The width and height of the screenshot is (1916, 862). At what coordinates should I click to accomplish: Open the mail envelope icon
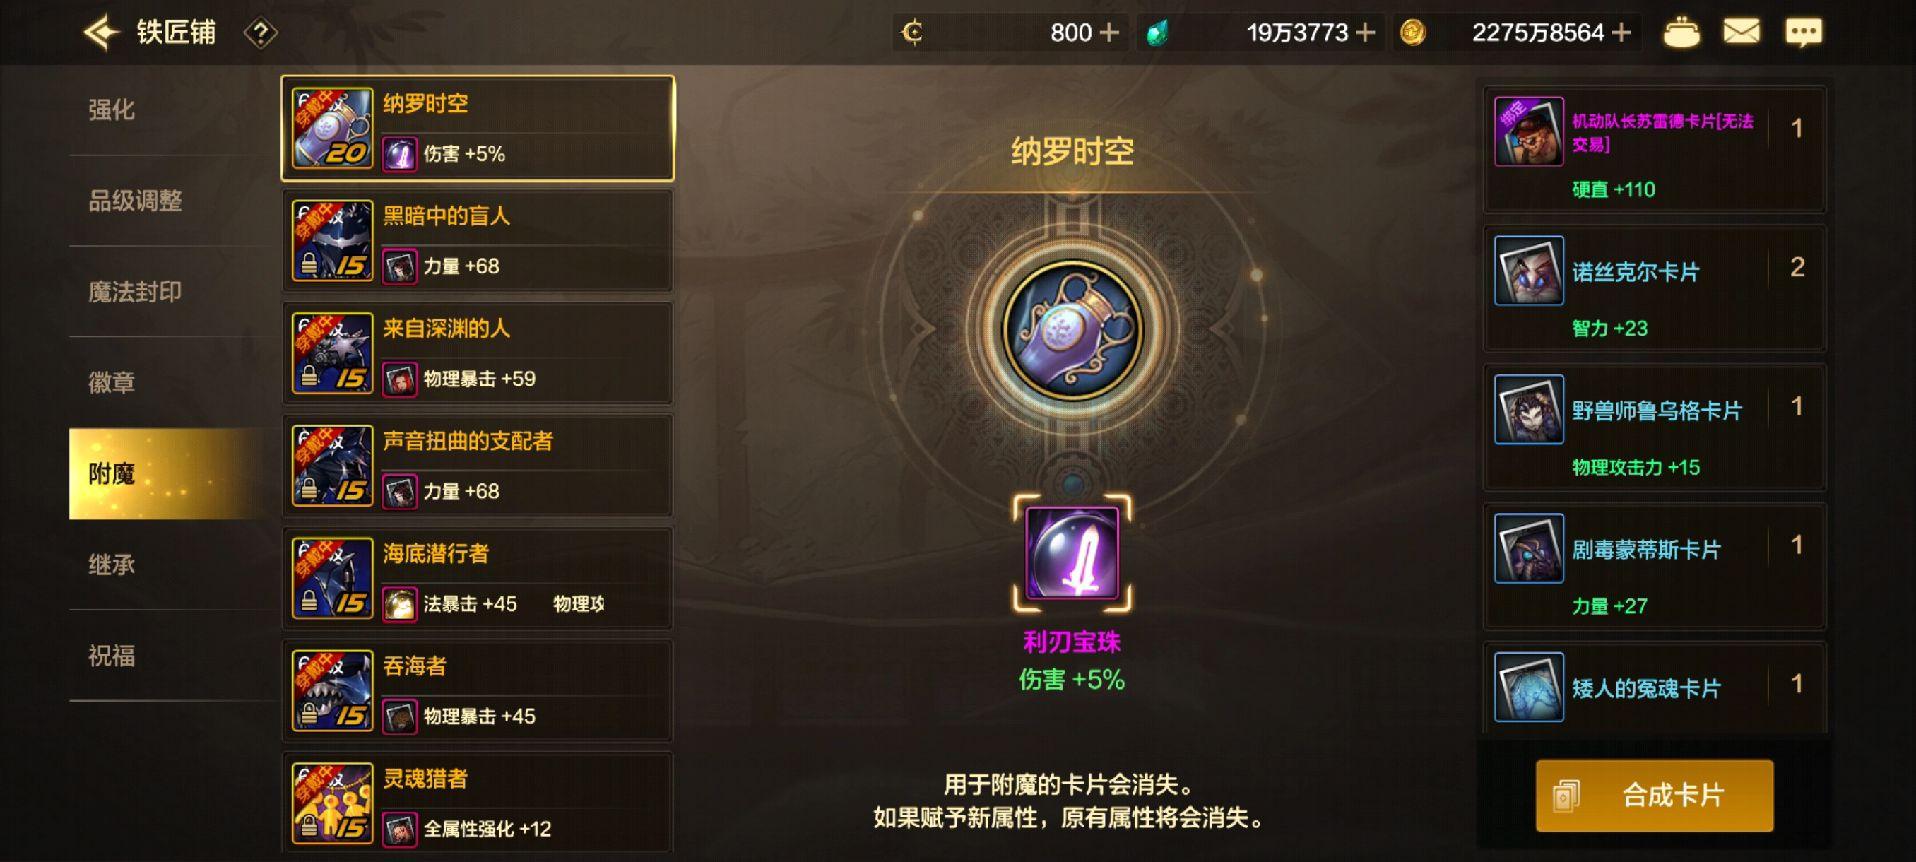pos(1741,32)
